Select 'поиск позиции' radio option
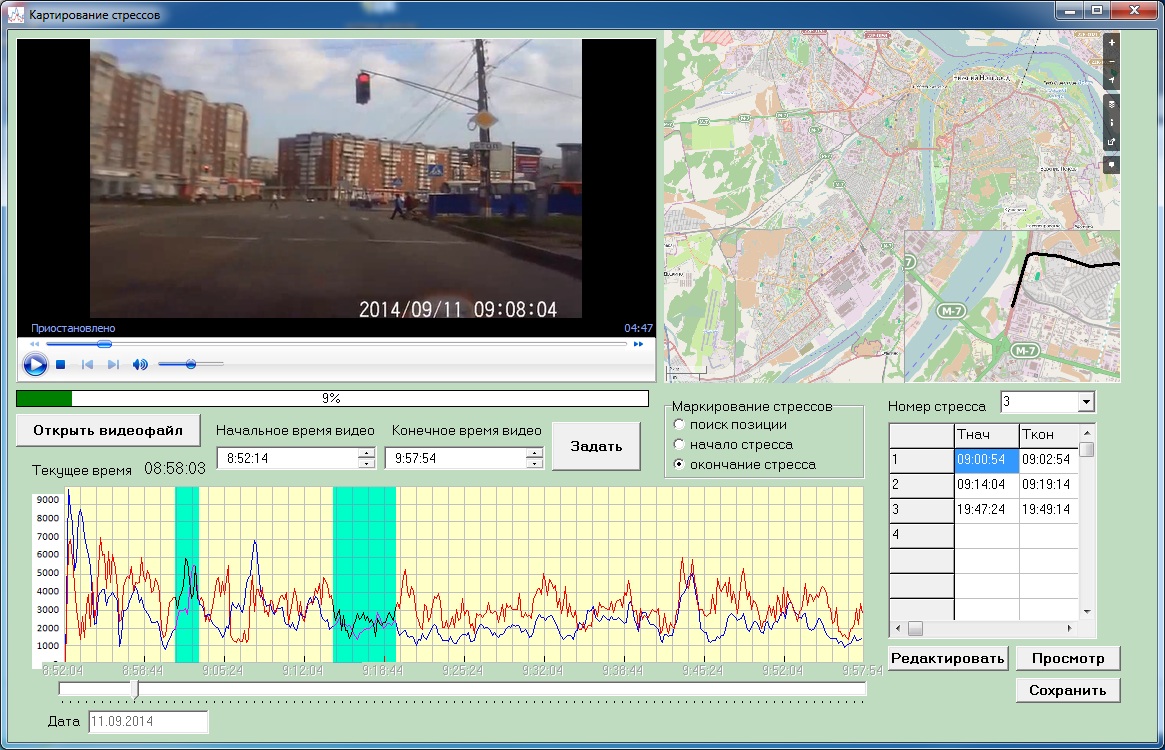Viewport: 1165px width, 750px height. [x=680, y=425]
